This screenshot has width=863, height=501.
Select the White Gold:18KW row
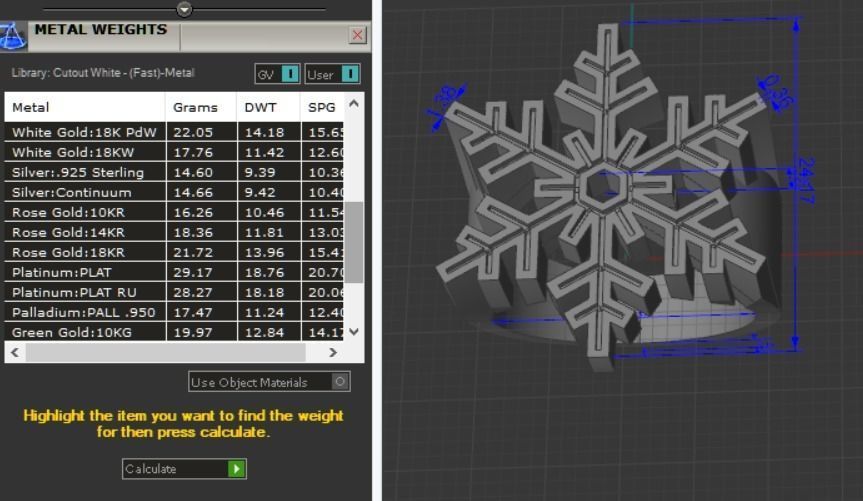174,152
